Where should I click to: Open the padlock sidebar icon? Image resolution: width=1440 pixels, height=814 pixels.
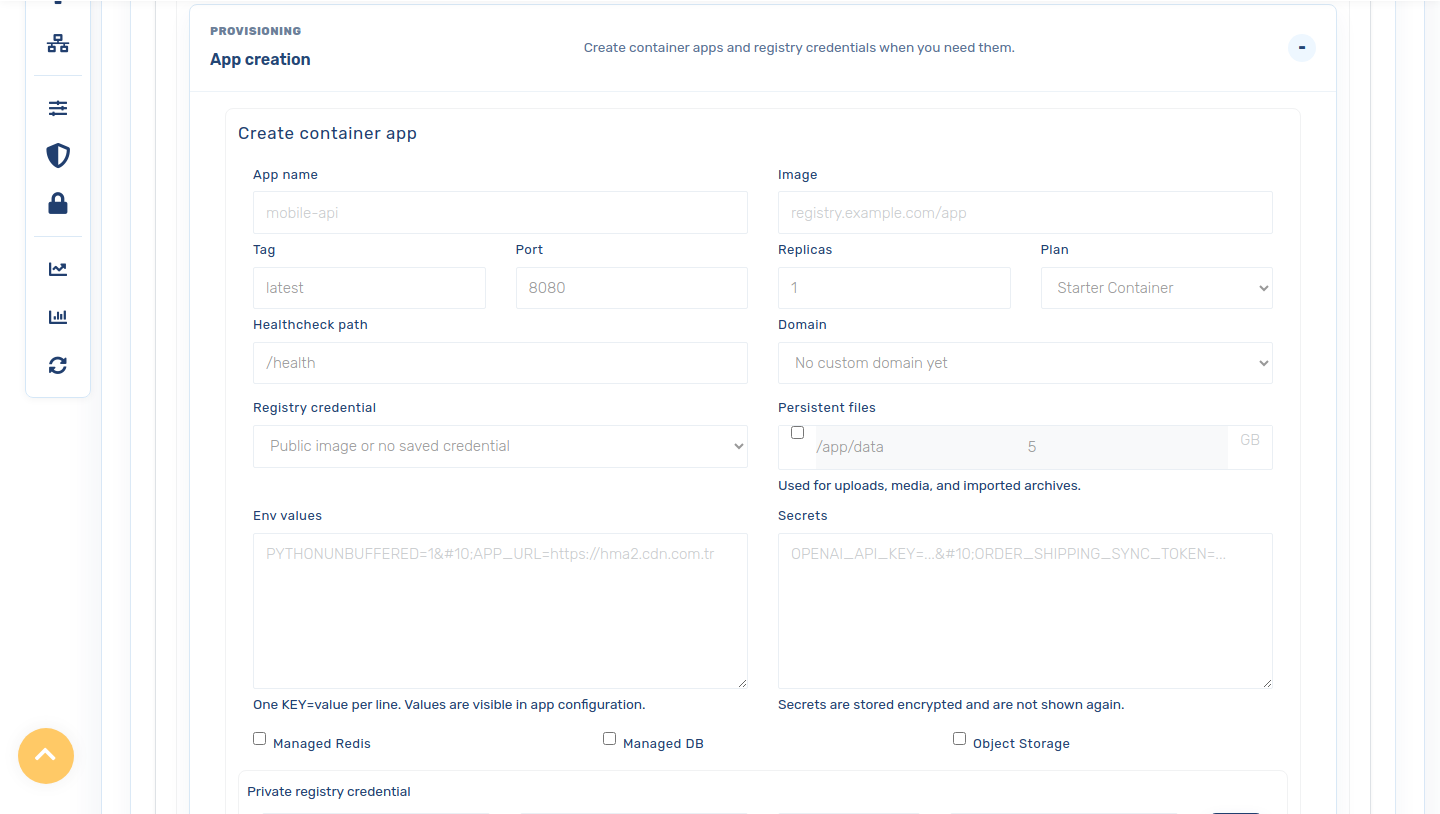click(58, 204)
